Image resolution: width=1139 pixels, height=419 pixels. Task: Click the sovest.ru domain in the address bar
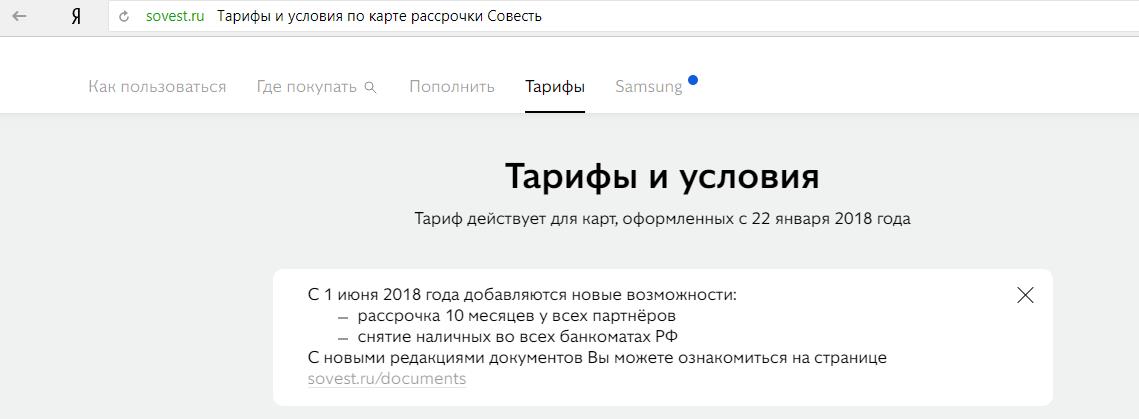tap(175, 16)
